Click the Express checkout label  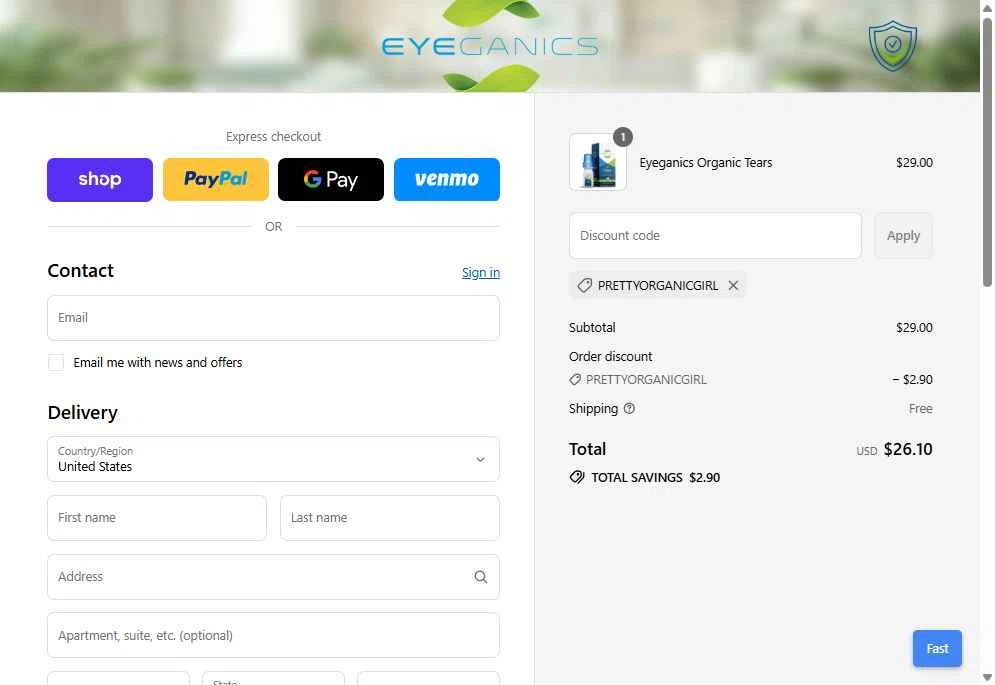tap(273, 136)
